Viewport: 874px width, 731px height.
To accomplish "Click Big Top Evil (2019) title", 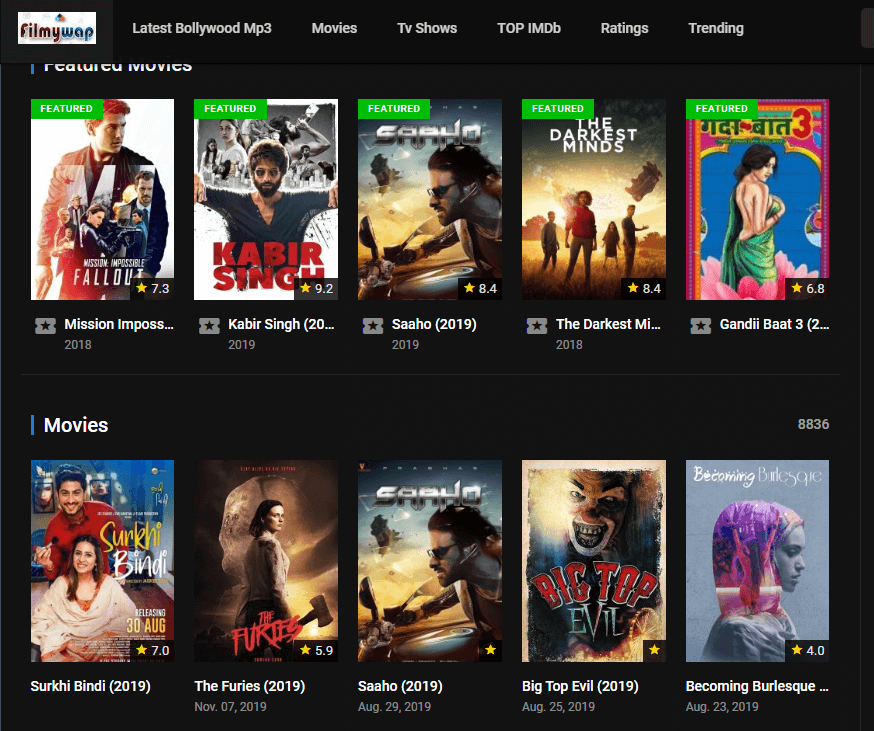I will coord(580,686).
